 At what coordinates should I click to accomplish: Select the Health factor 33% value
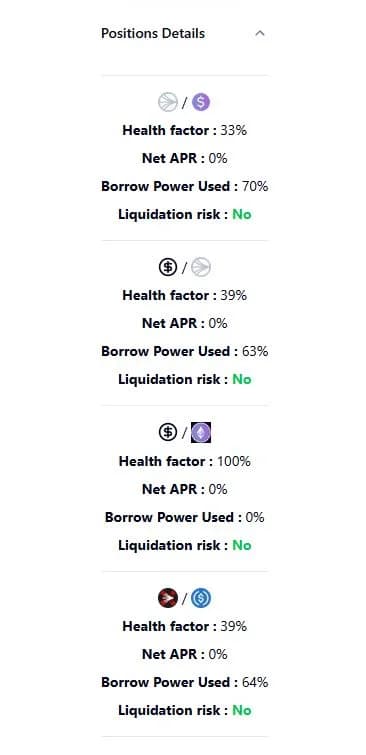tap(234, 130)
